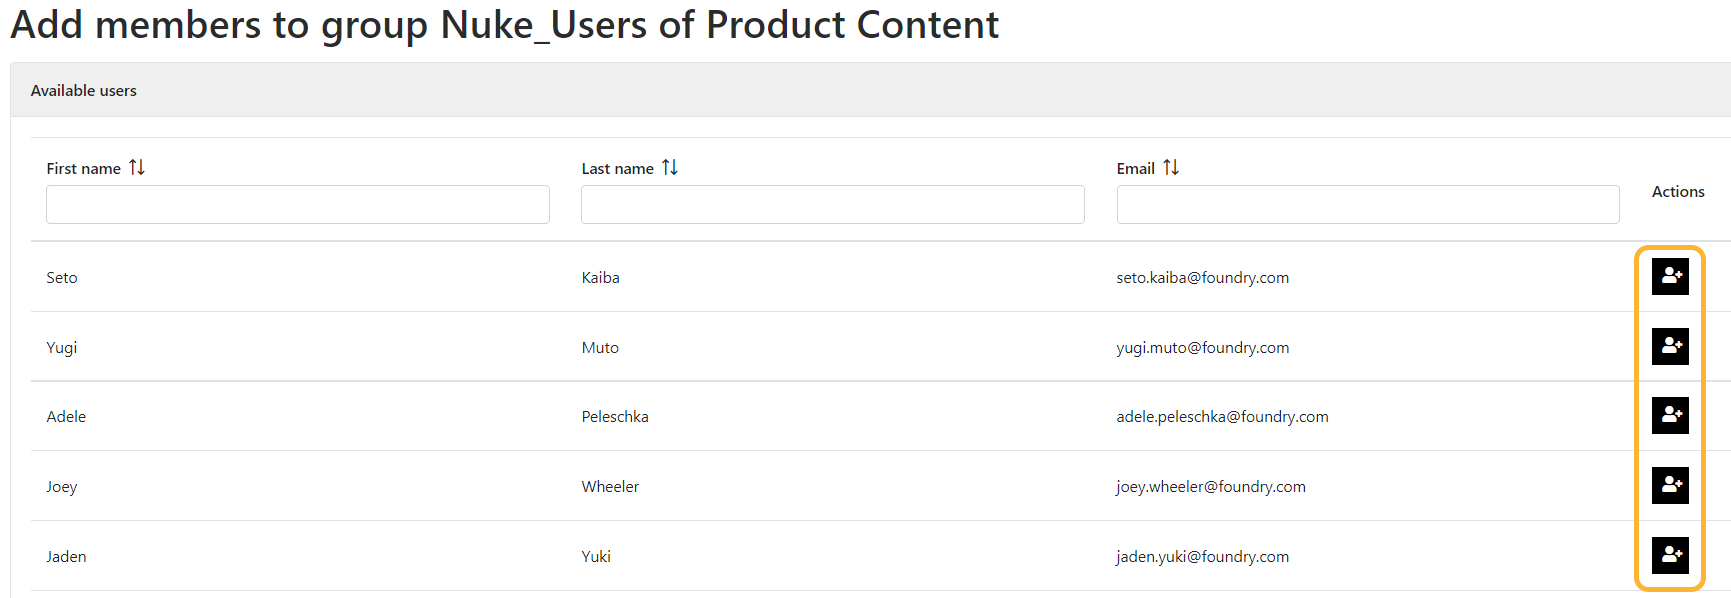
Task: Focus the Last name filter field
Action: pos(832,204)
